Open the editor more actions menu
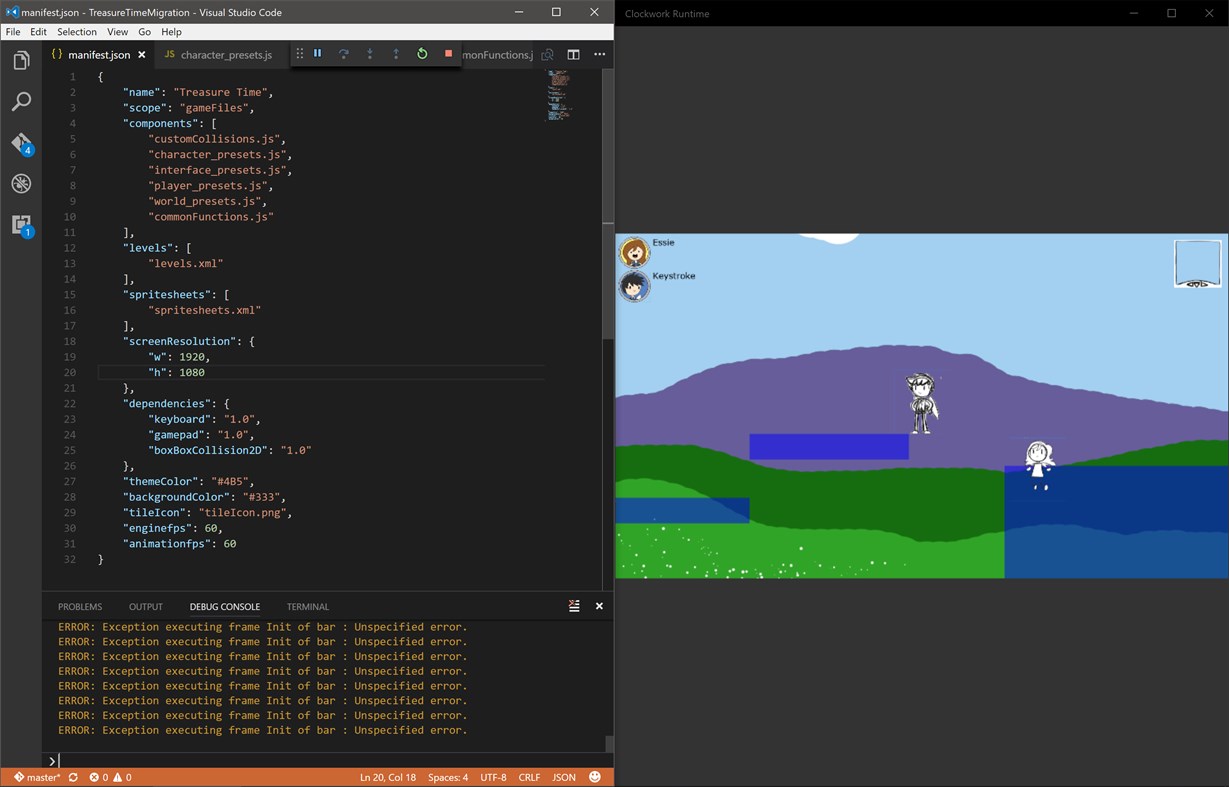The width and height of the screenshot is (1229, 787). (600, 54)
